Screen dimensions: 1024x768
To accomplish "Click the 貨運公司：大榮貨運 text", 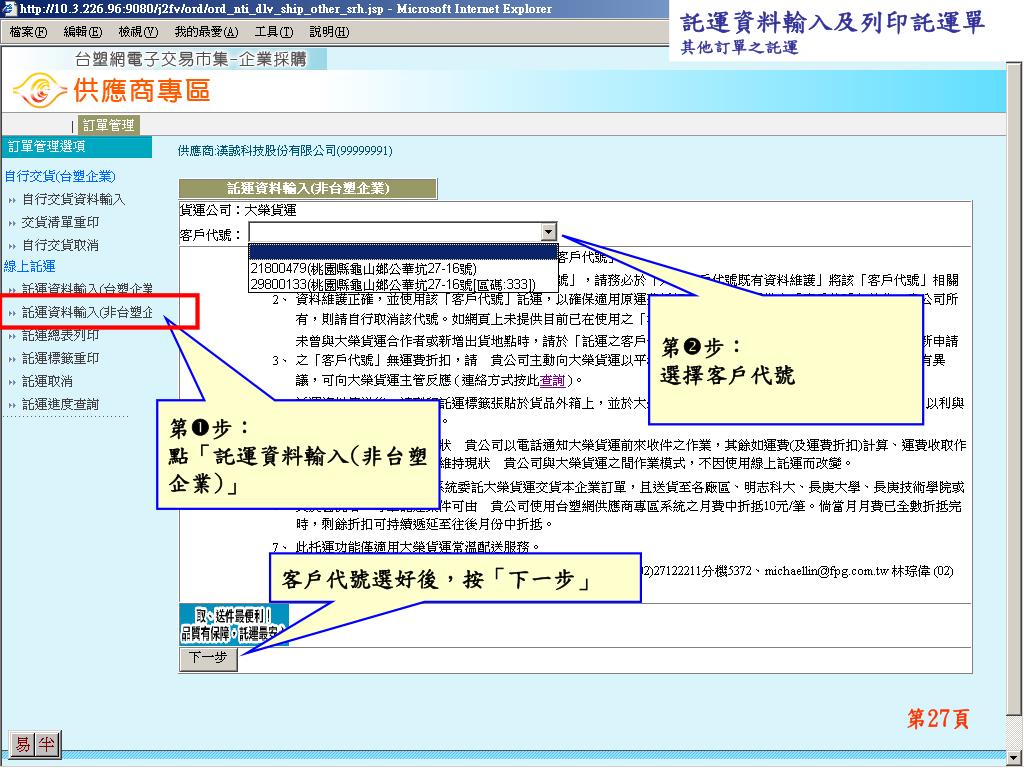I will (238, 210).
